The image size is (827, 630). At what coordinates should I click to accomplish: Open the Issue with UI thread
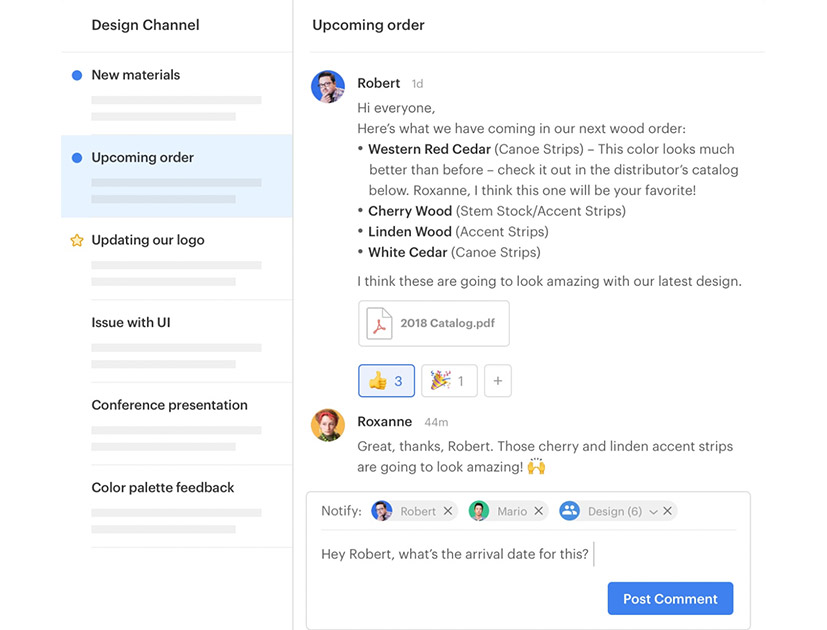[x=177, y=341]
